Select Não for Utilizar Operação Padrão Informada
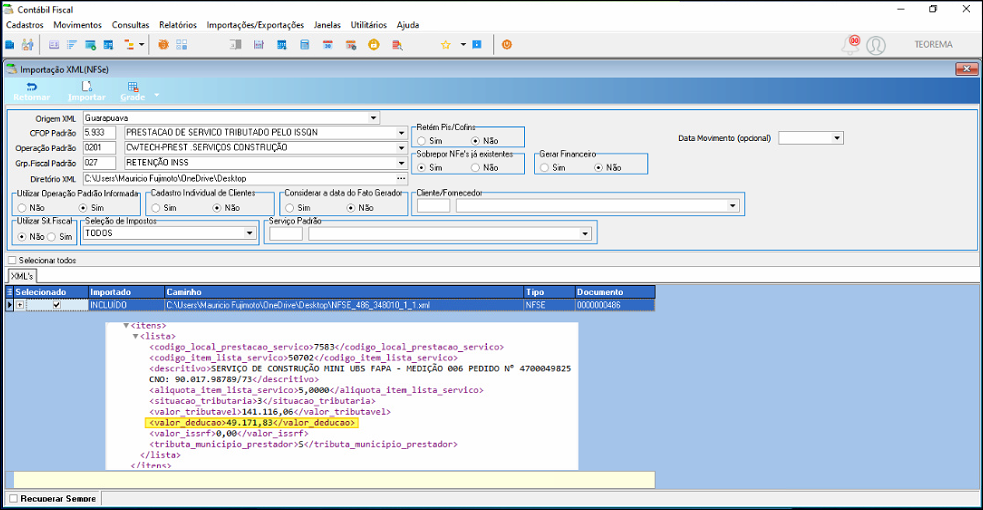The width and height of the screenshot is (983, 510). coord(22,208)
